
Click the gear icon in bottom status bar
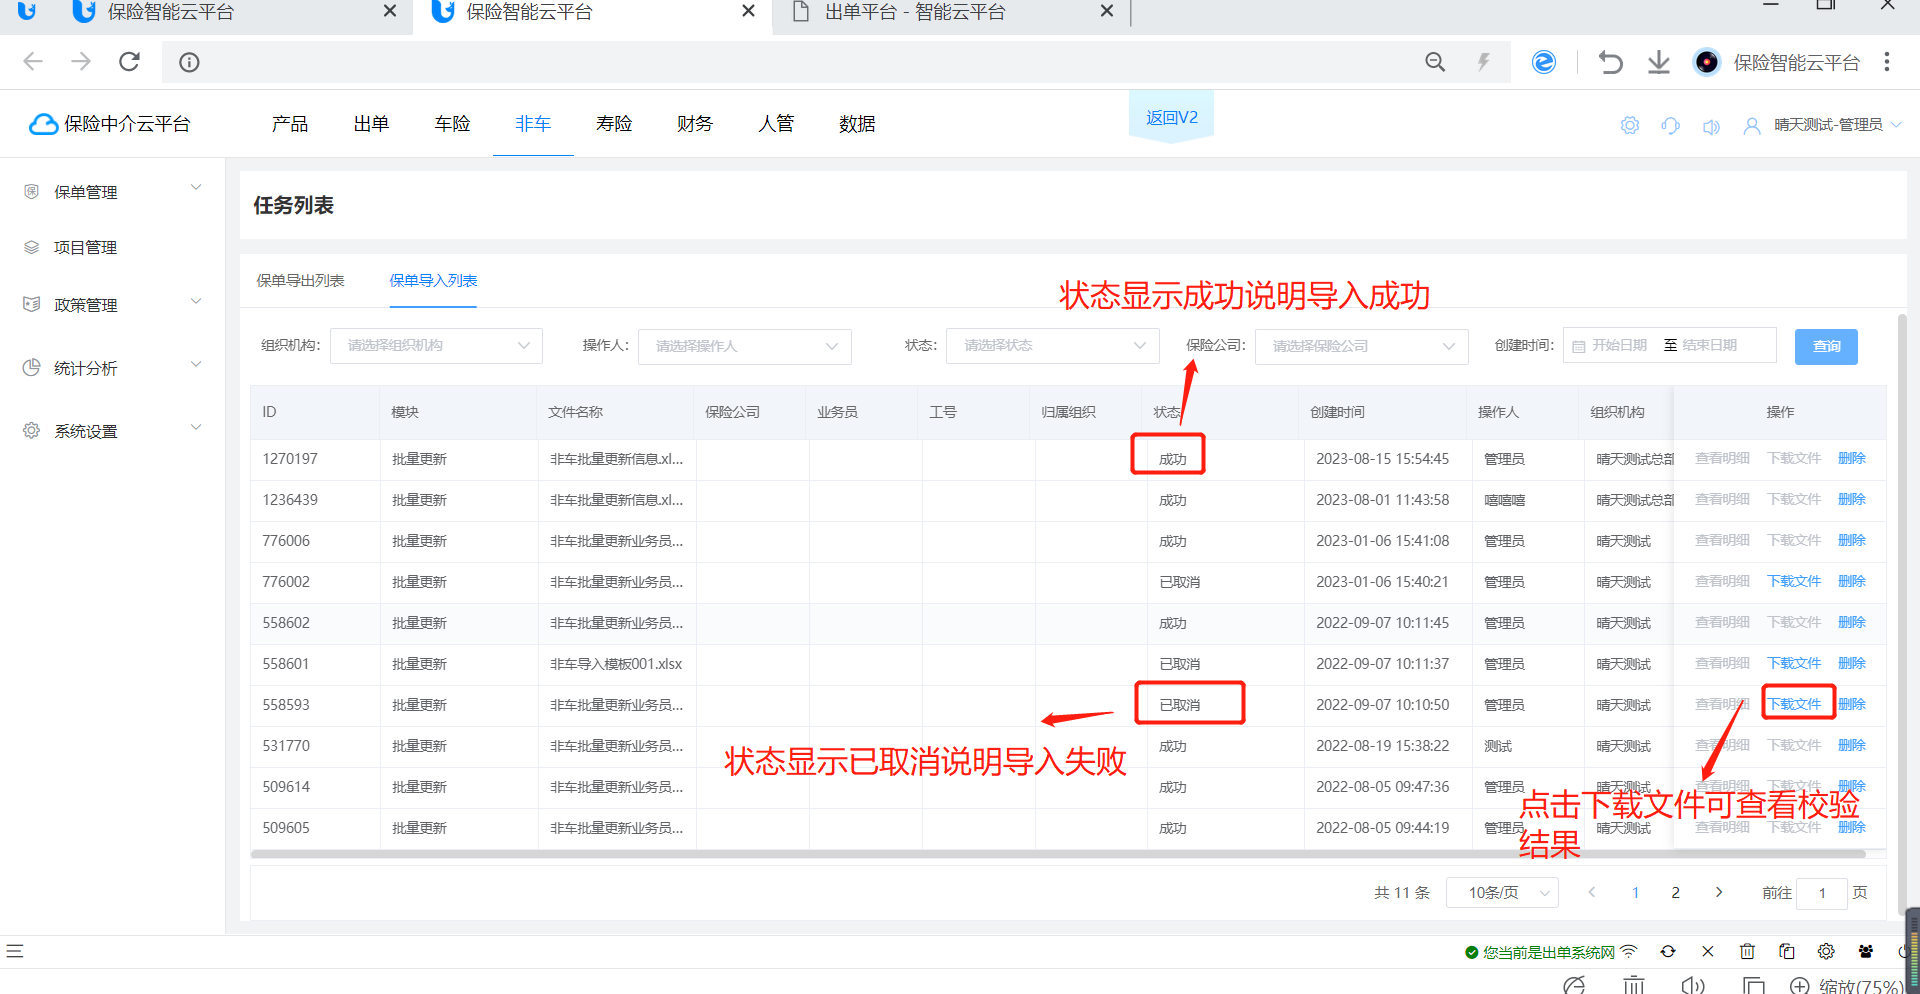pyautogui.click(x=1826, y=951)
